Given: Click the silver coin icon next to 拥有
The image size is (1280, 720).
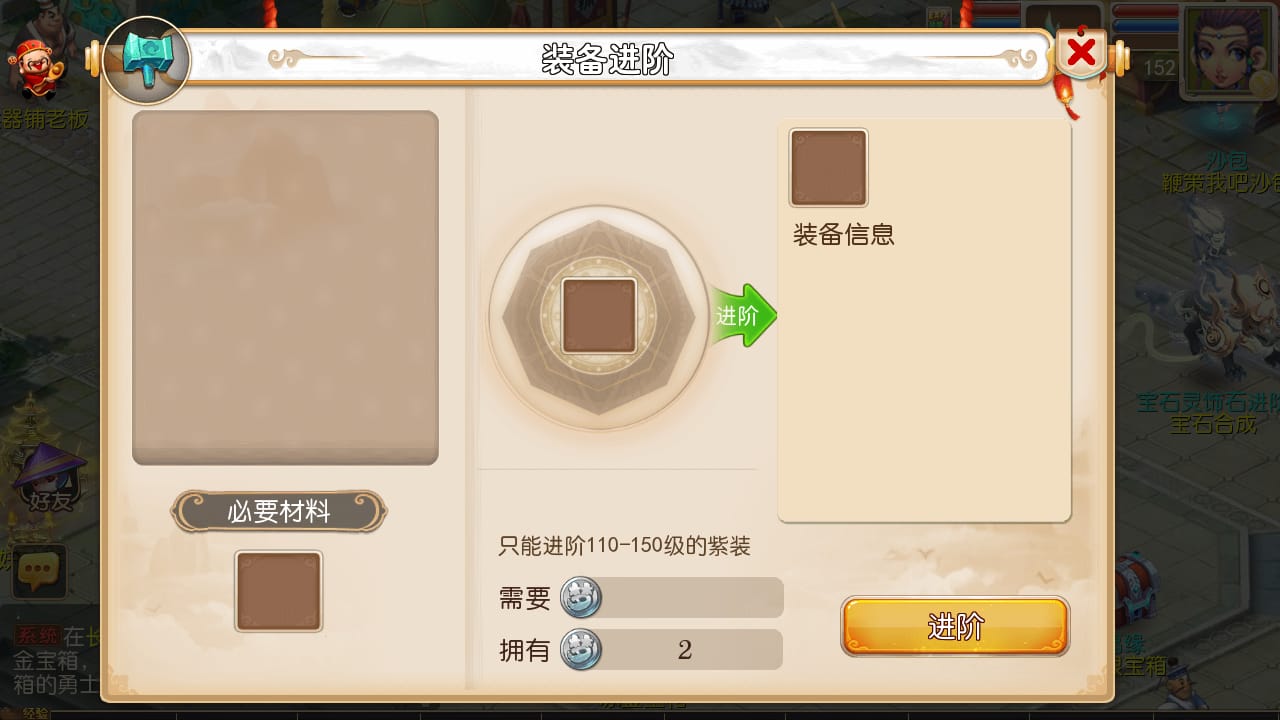Looking at the screenshot, I should point(581,650).
